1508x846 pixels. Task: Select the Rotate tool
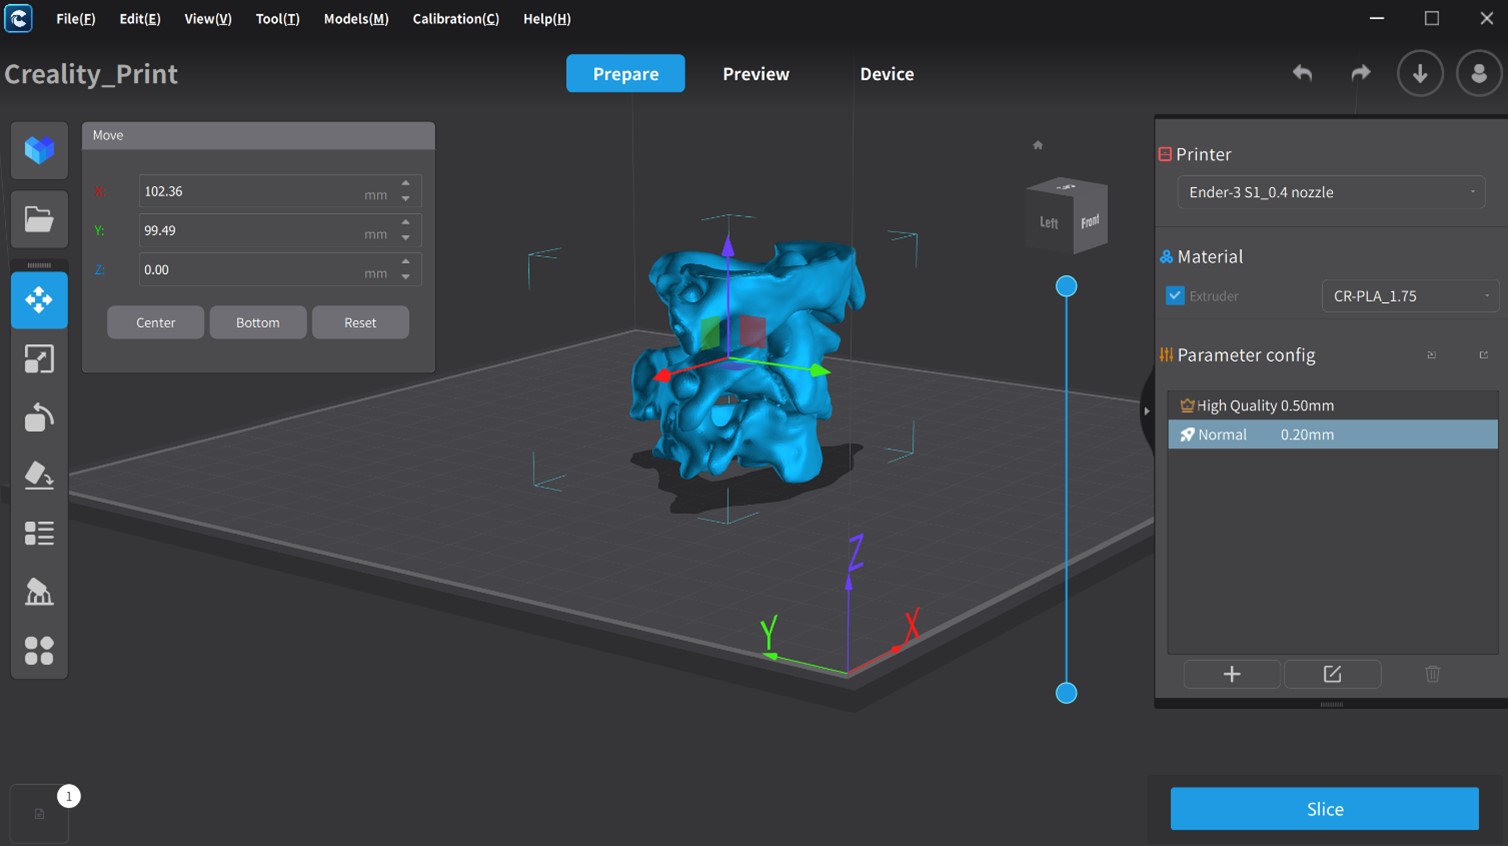[39, 417]
